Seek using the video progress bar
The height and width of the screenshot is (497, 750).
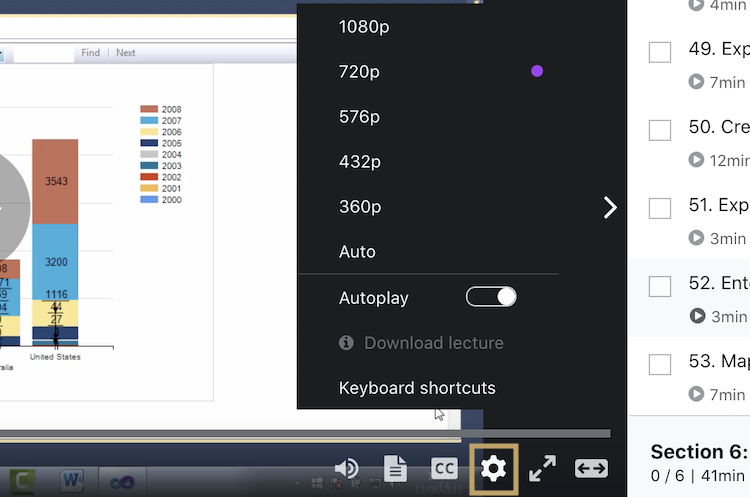pos(300,434)
